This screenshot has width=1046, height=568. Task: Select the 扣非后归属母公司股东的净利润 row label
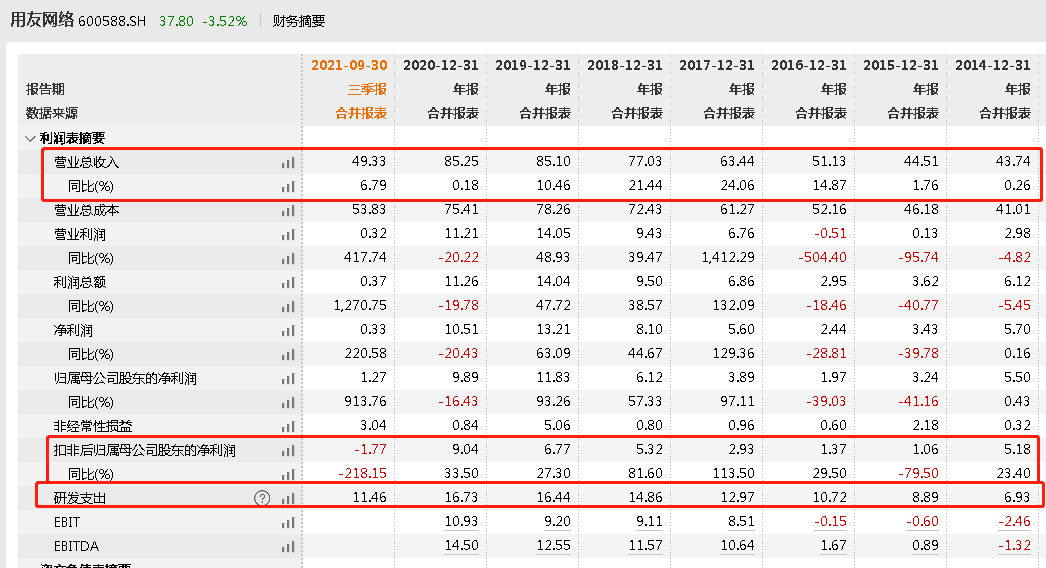(x=145, y=451)
